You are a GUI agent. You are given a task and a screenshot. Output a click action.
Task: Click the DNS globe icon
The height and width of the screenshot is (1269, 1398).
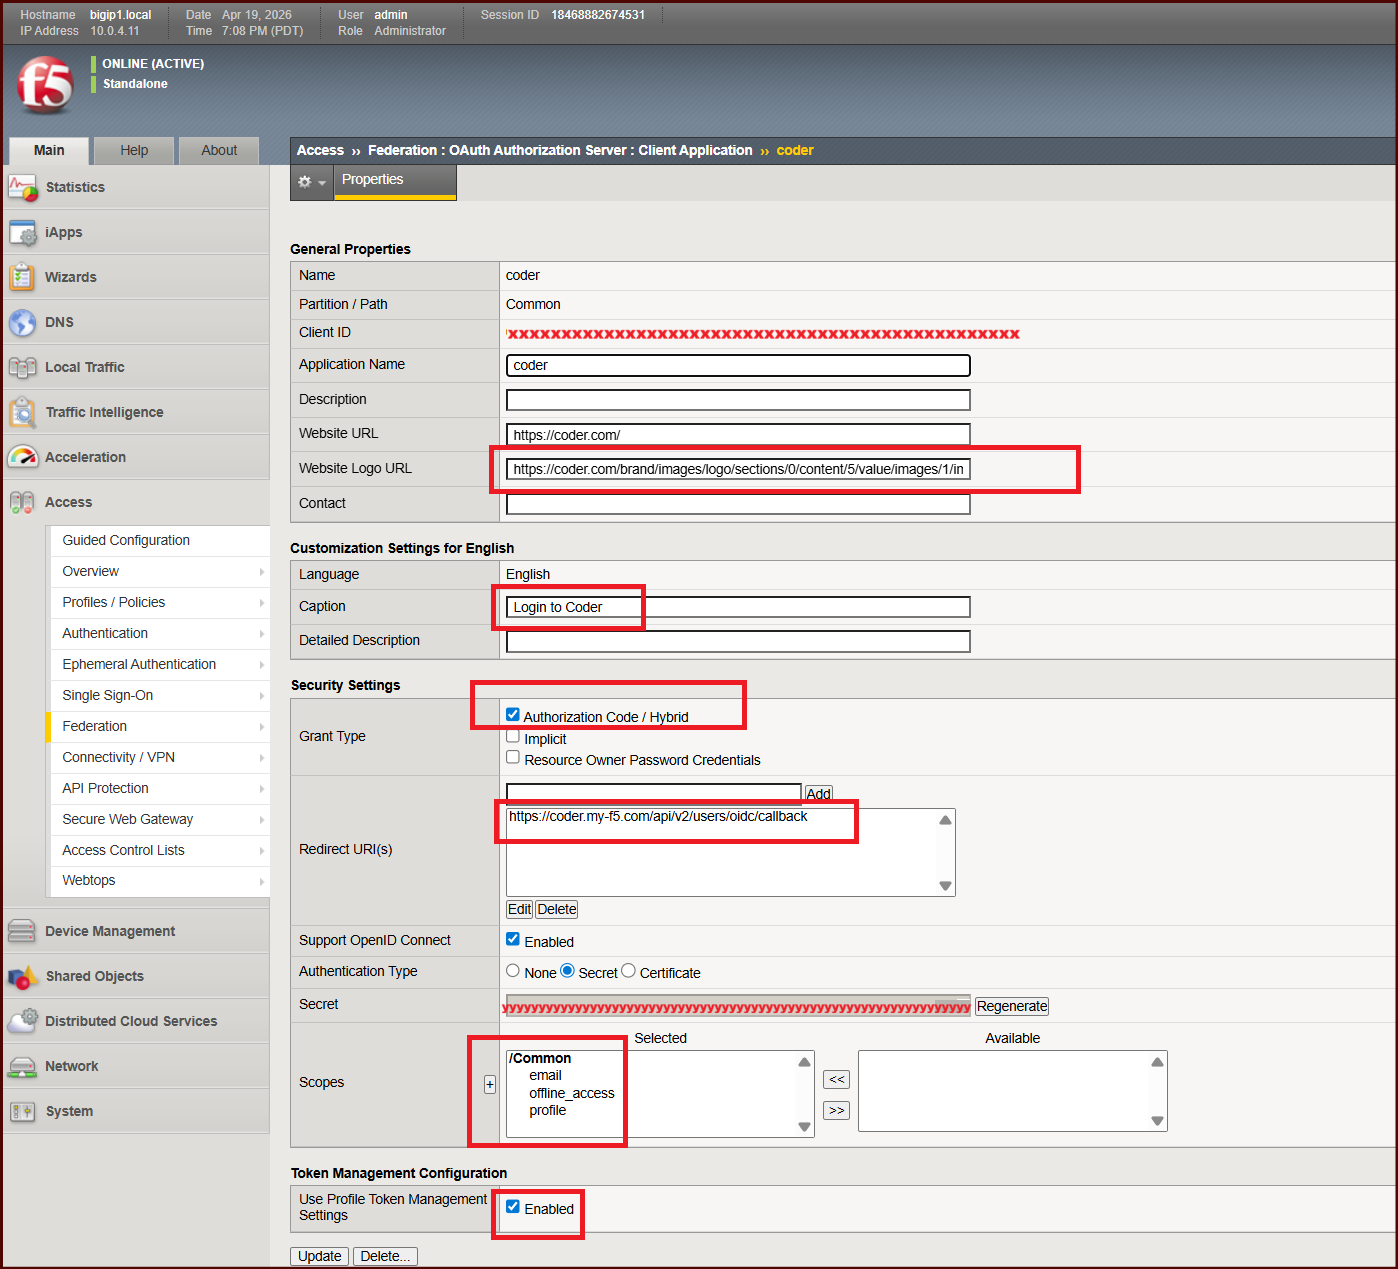[22, 322]
